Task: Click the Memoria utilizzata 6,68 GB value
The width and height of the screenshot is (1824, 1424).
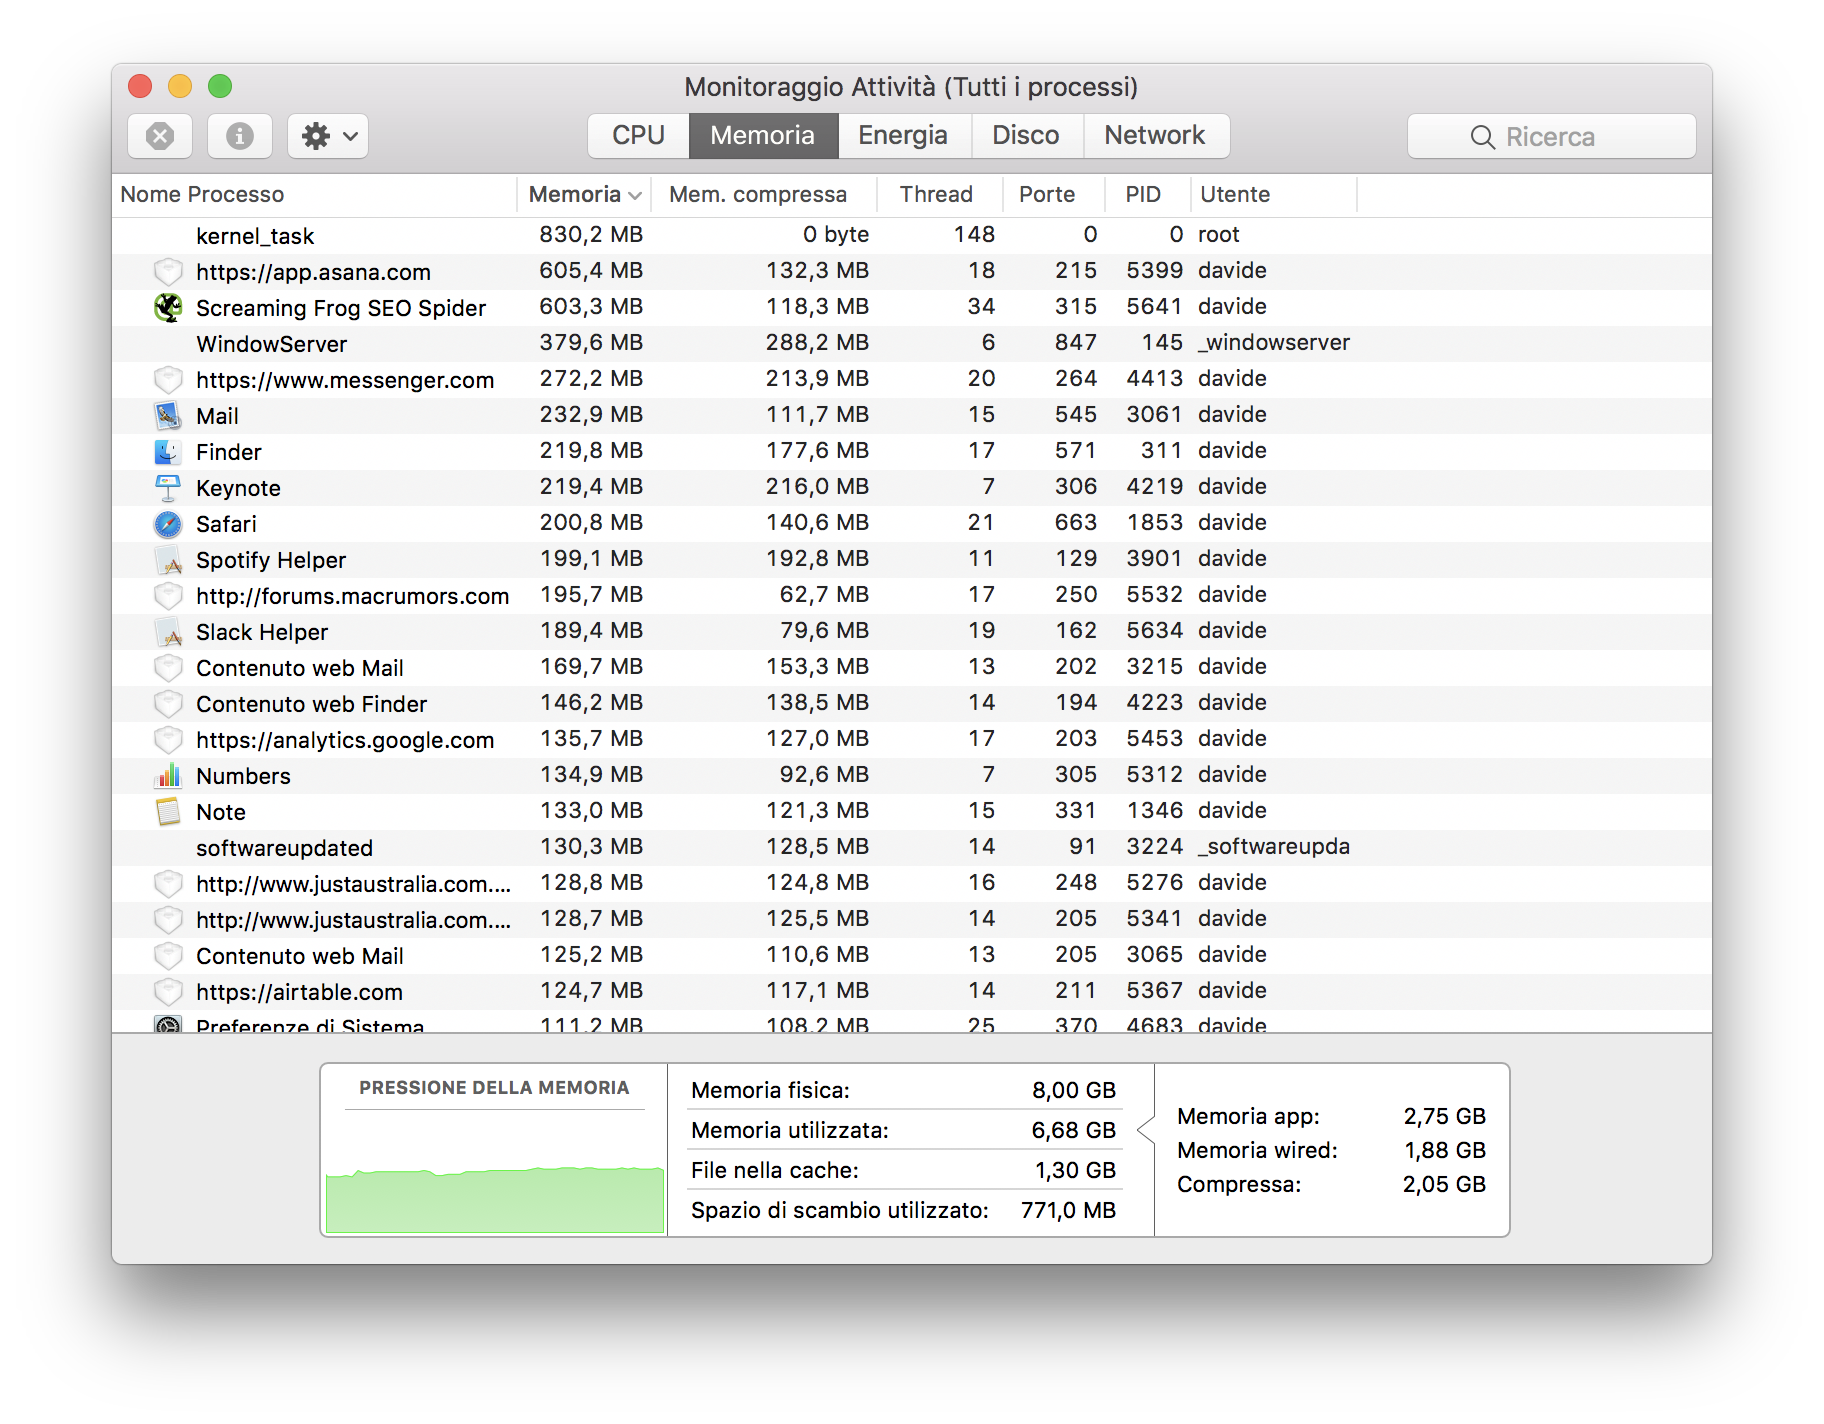Action: coord(1074,1130)
